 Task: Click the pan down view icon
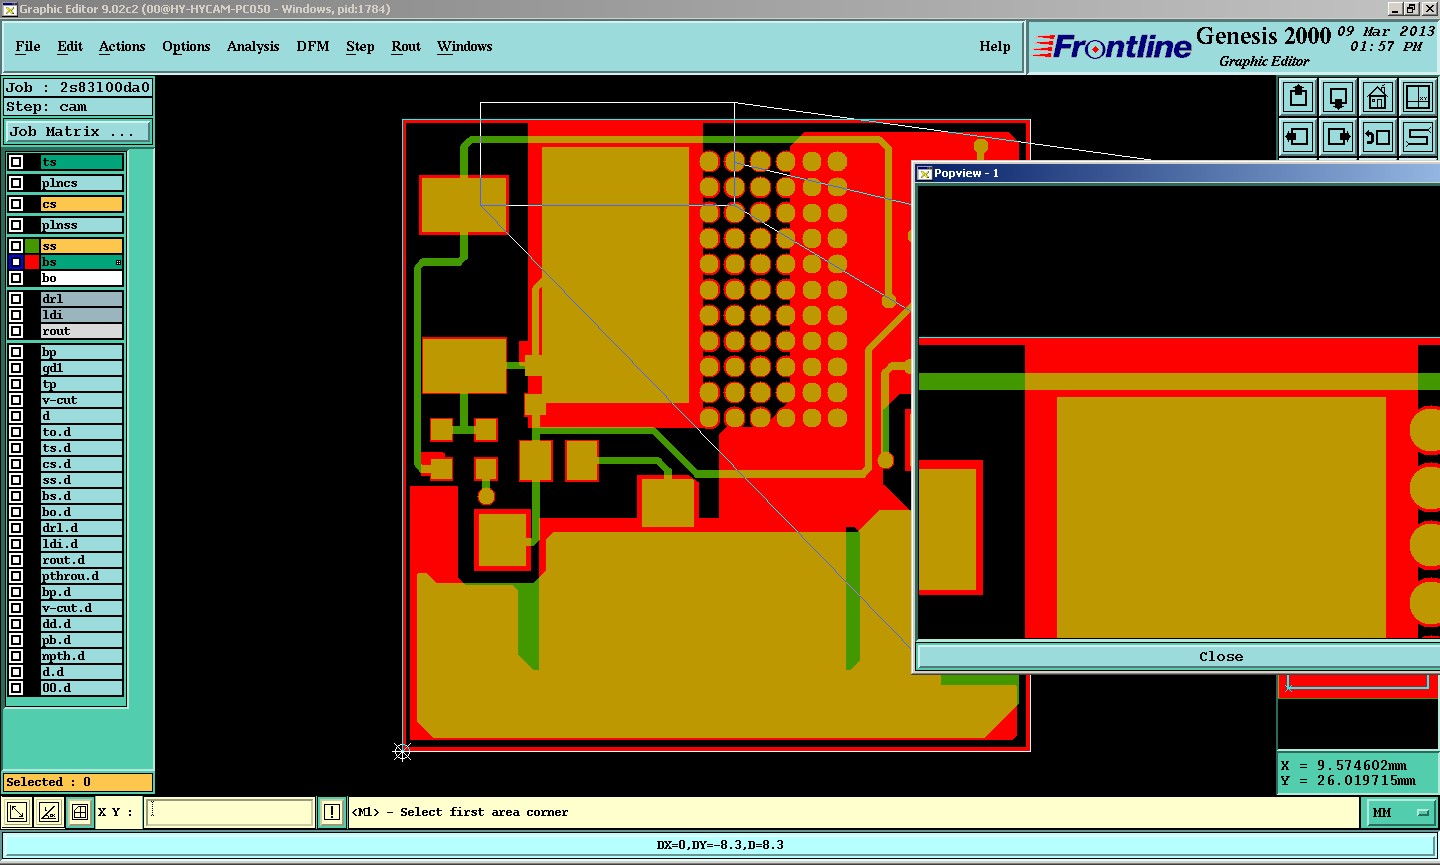[1338, 97]
